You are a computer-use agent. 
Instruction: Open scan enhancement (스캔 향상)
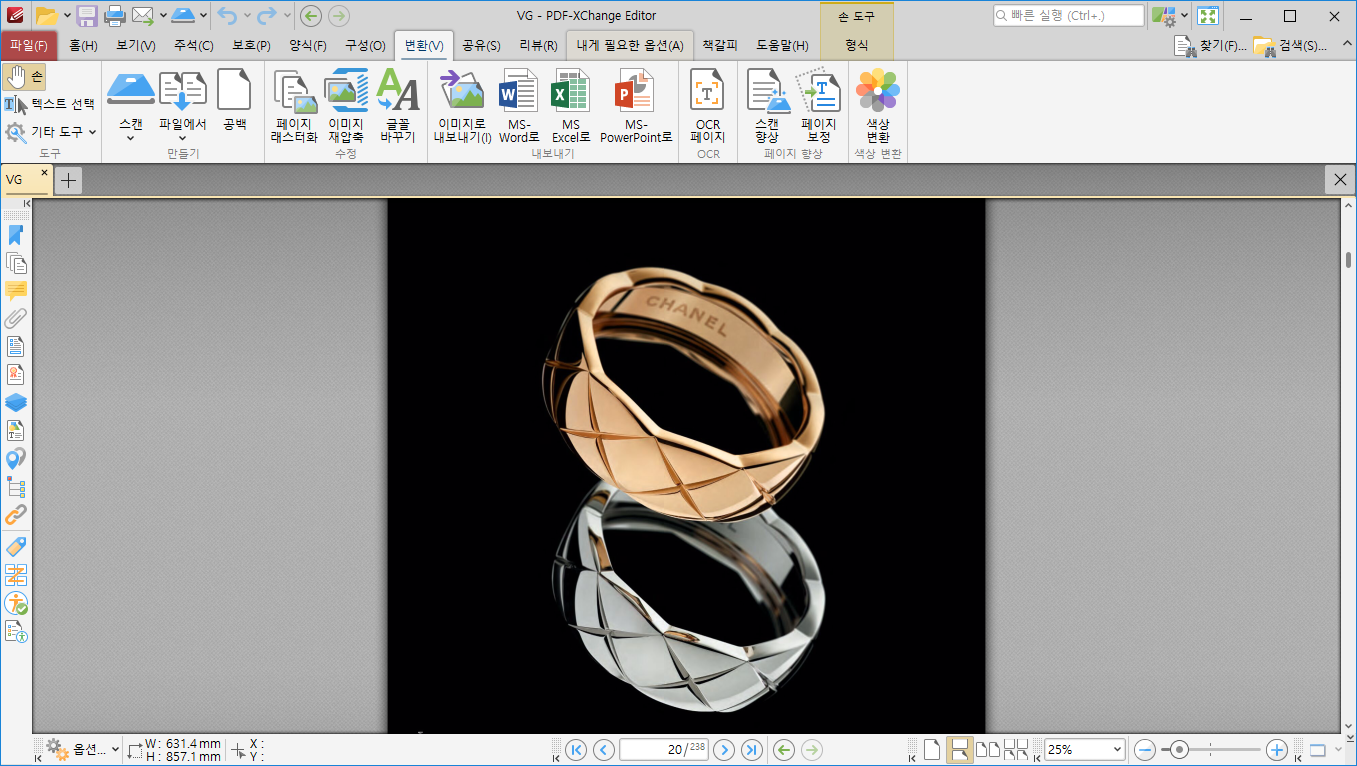[767, 106]
